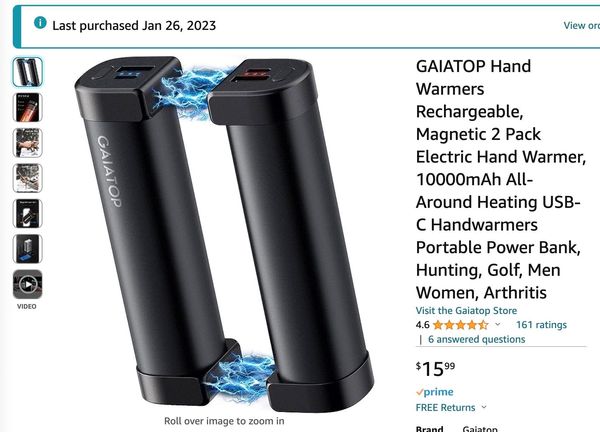Click the 161 ratings link

pyautogui.click(x=541, y=325)
